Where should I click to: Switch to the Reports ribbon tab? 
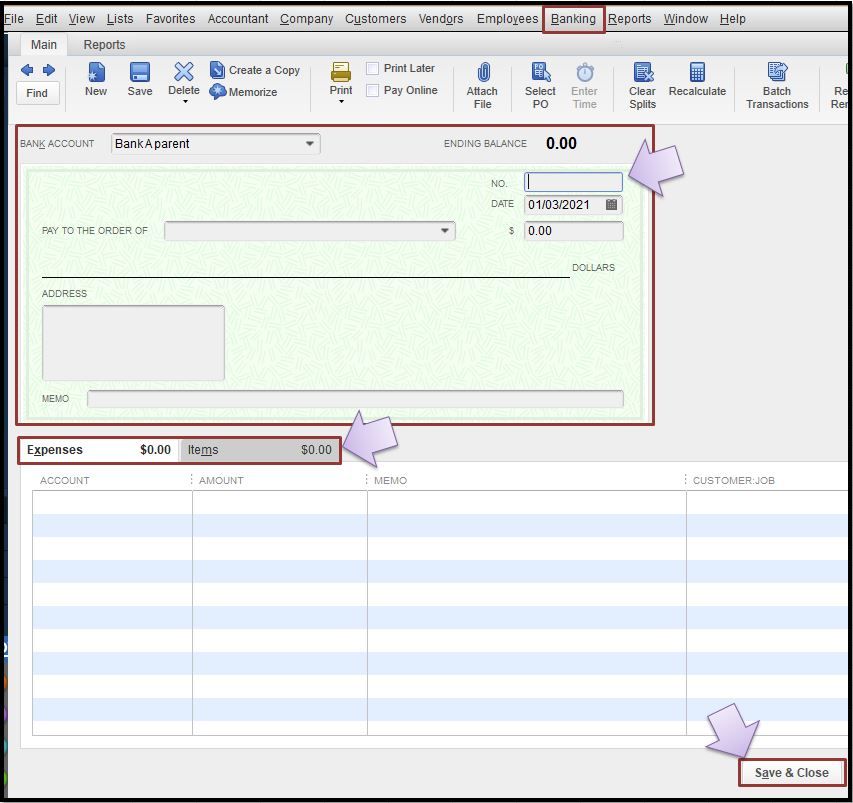104,45
